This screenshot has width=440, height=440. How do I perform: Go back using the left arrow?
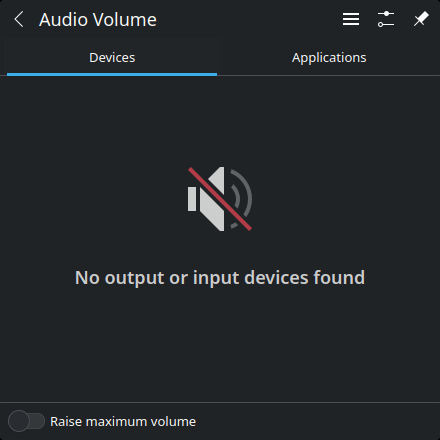click(x=19, y=19)
